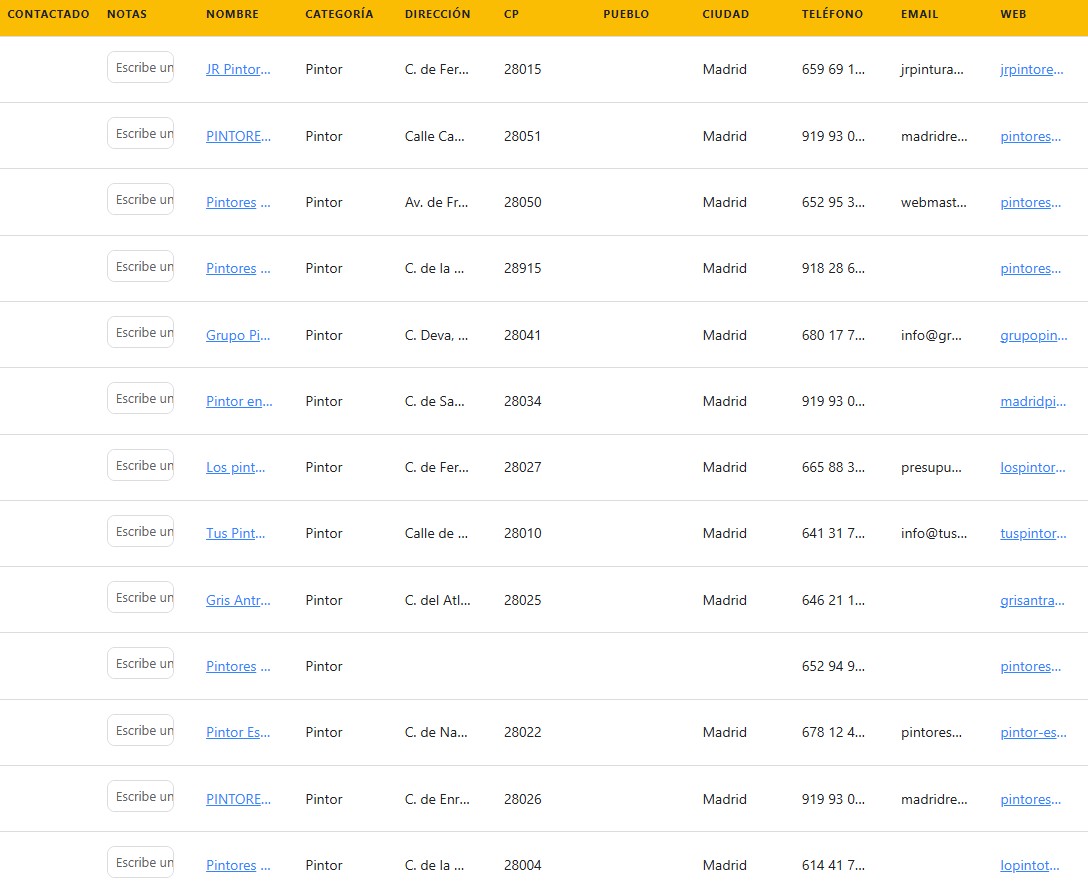Focus the notes field in 28915 row

click(140, 266)
